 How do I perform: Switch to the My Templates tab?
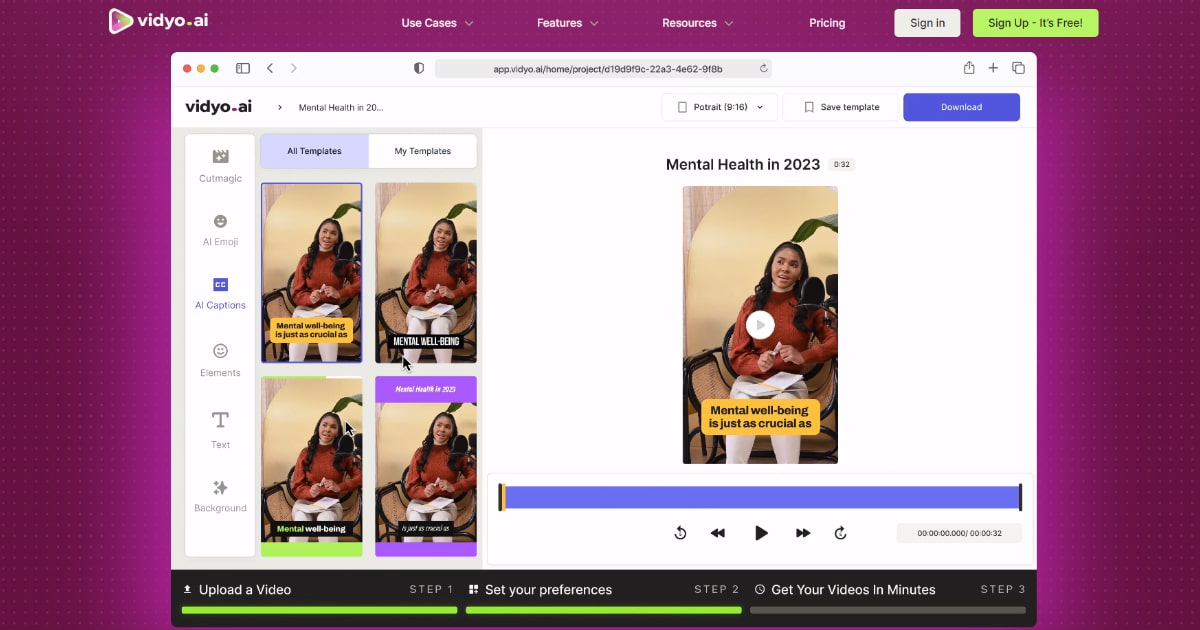[422, 151]
